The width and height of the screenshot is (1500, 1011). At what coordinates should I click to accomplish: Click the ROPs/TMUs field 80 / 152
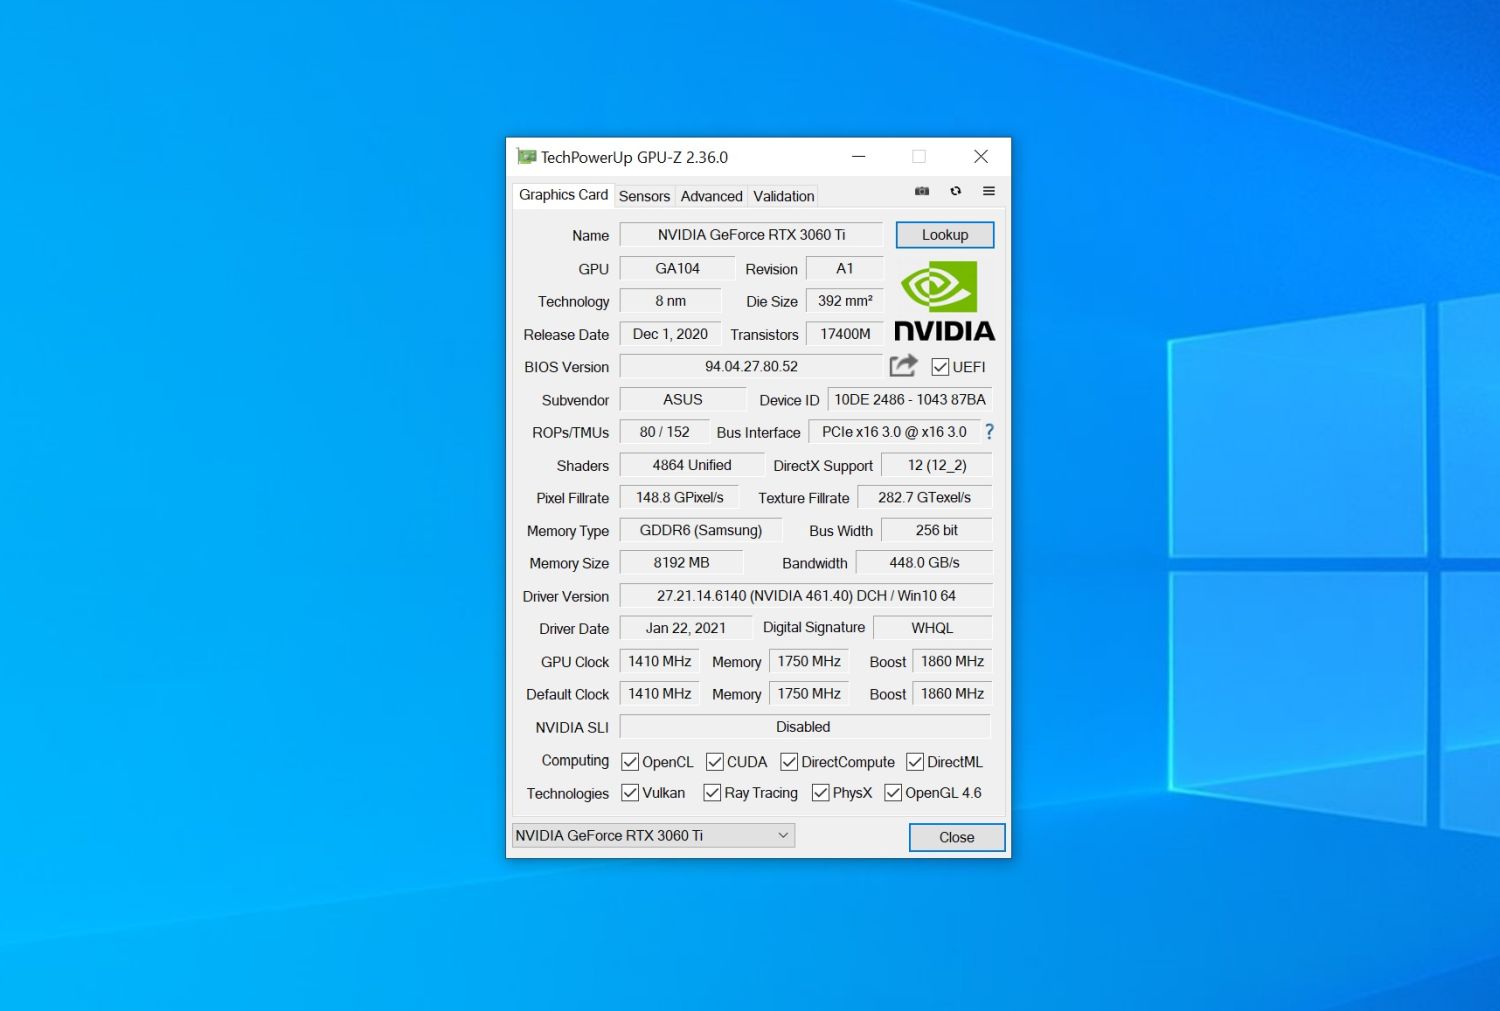664,432
